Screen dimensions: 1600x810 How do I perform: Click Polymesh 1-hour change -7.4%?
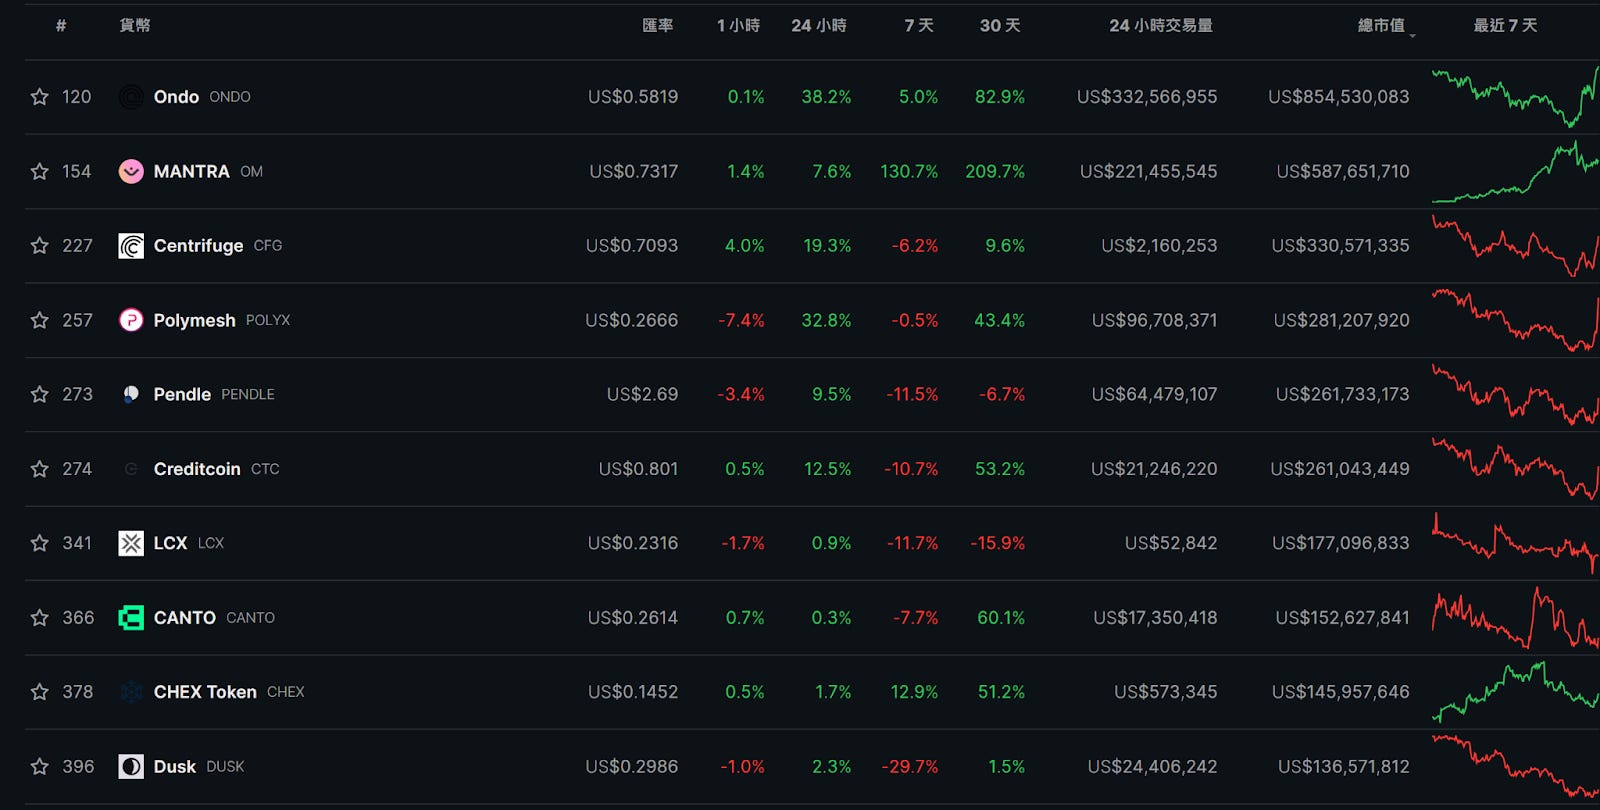[741, 320]
